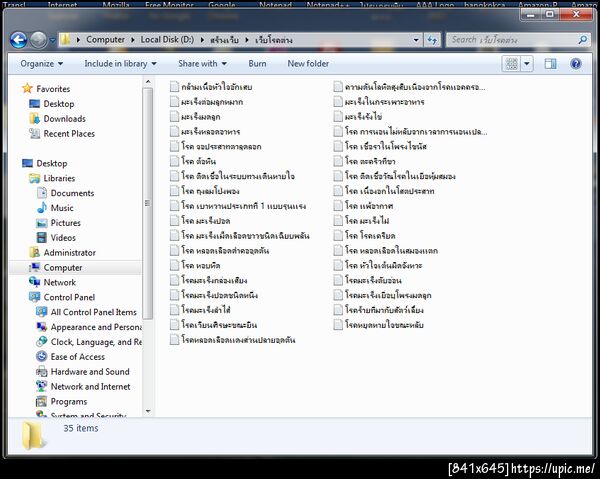Expand breadcrumb arrow after สร้างเว็บ
The height and width of the screenshot is (479, 600).
click(x=247, y=40)
